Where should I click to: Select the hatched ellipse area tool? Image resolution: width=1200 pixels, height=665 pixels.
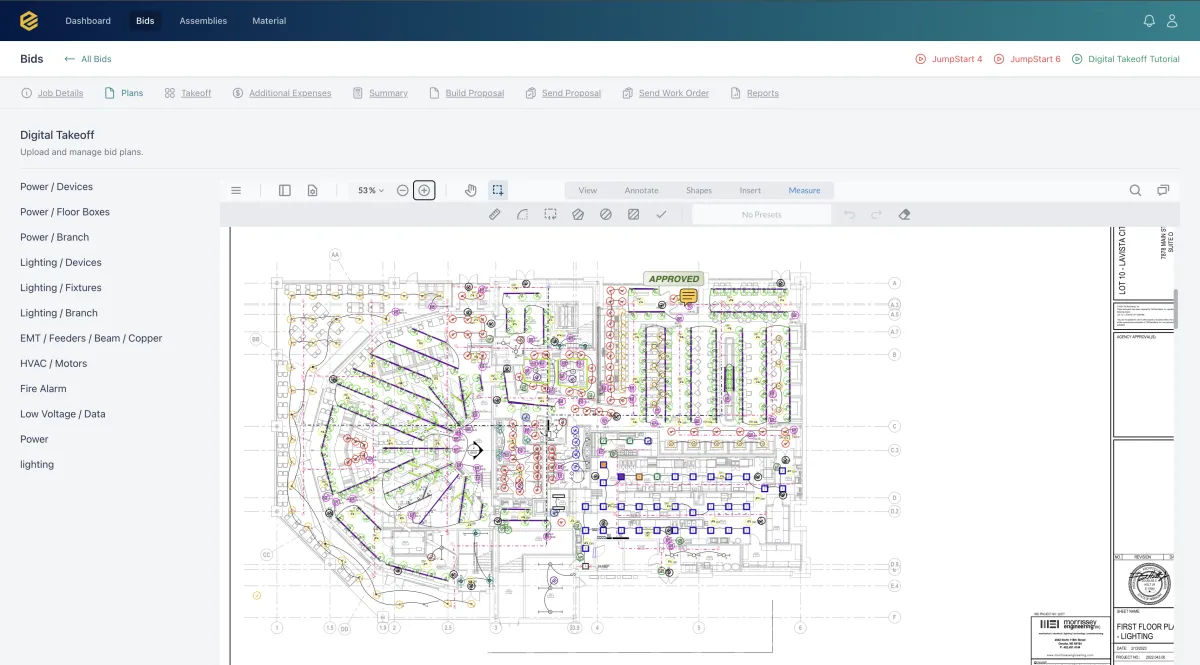click(605, 214)
